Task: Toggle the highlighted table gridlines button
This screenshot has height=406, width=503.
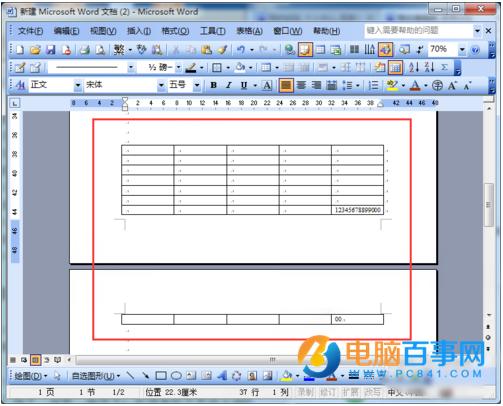Action: coord(395,68)
